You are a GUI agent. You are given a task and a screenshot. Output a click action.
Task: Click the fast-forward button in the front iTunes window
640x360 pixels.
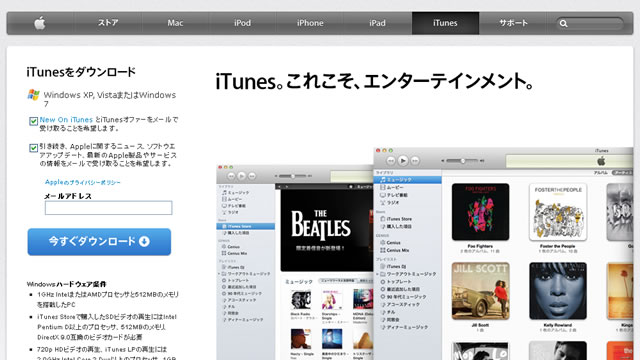click(415, 161)
